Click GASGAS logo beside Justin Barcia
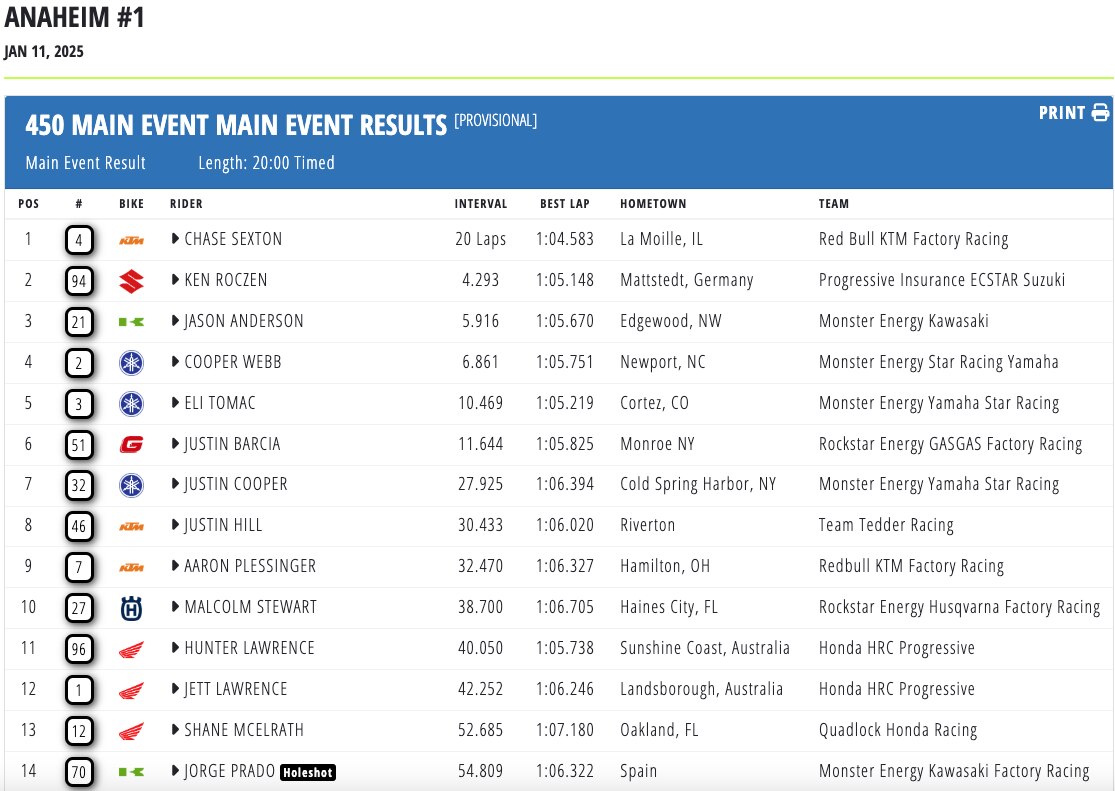Viewport: 1115px width, 791px height. click(x=131, y=444)
